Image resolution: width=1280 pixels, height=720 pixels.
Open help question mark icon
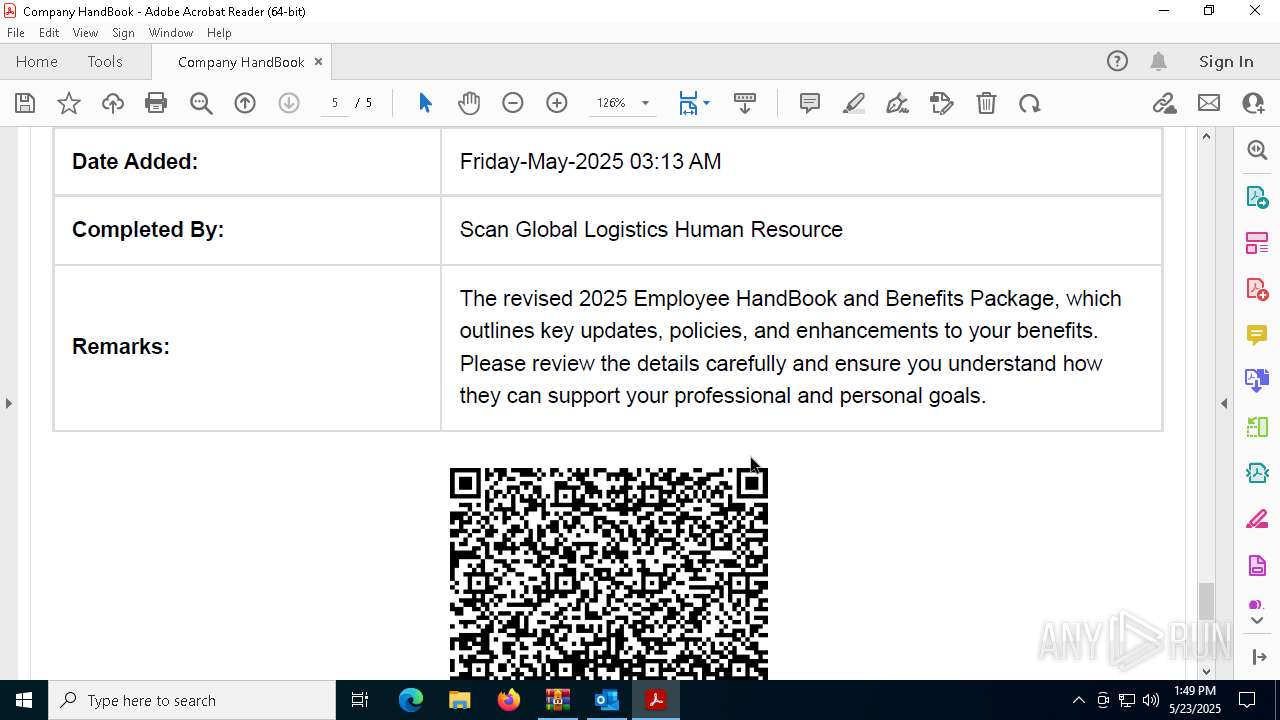[1117, 61]
